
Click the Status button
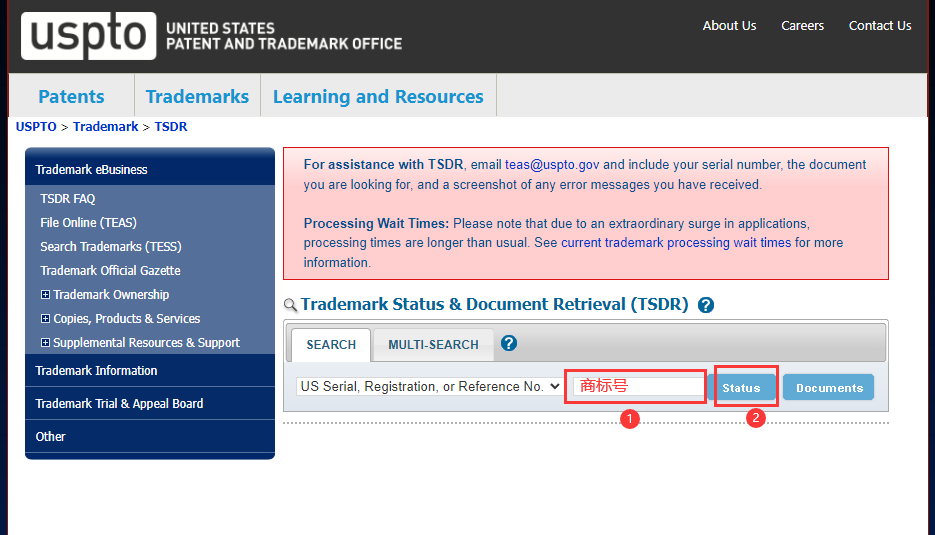click(741, 388)
